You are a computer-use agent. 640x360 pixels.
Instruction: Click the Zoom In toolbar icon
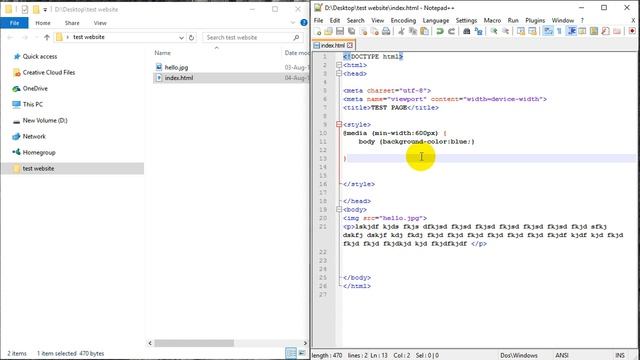[494, 31]
